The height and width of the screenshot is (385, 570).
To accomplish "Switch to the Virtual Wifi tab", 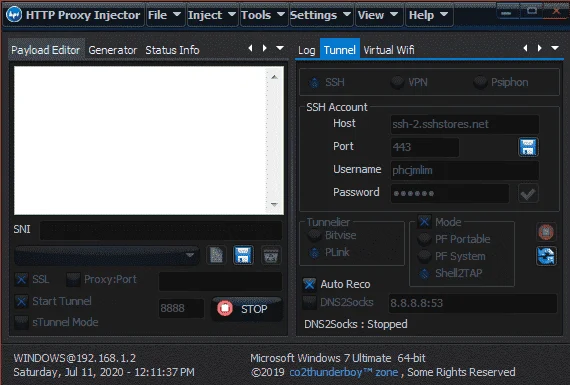I will click(x=389, y=50).
